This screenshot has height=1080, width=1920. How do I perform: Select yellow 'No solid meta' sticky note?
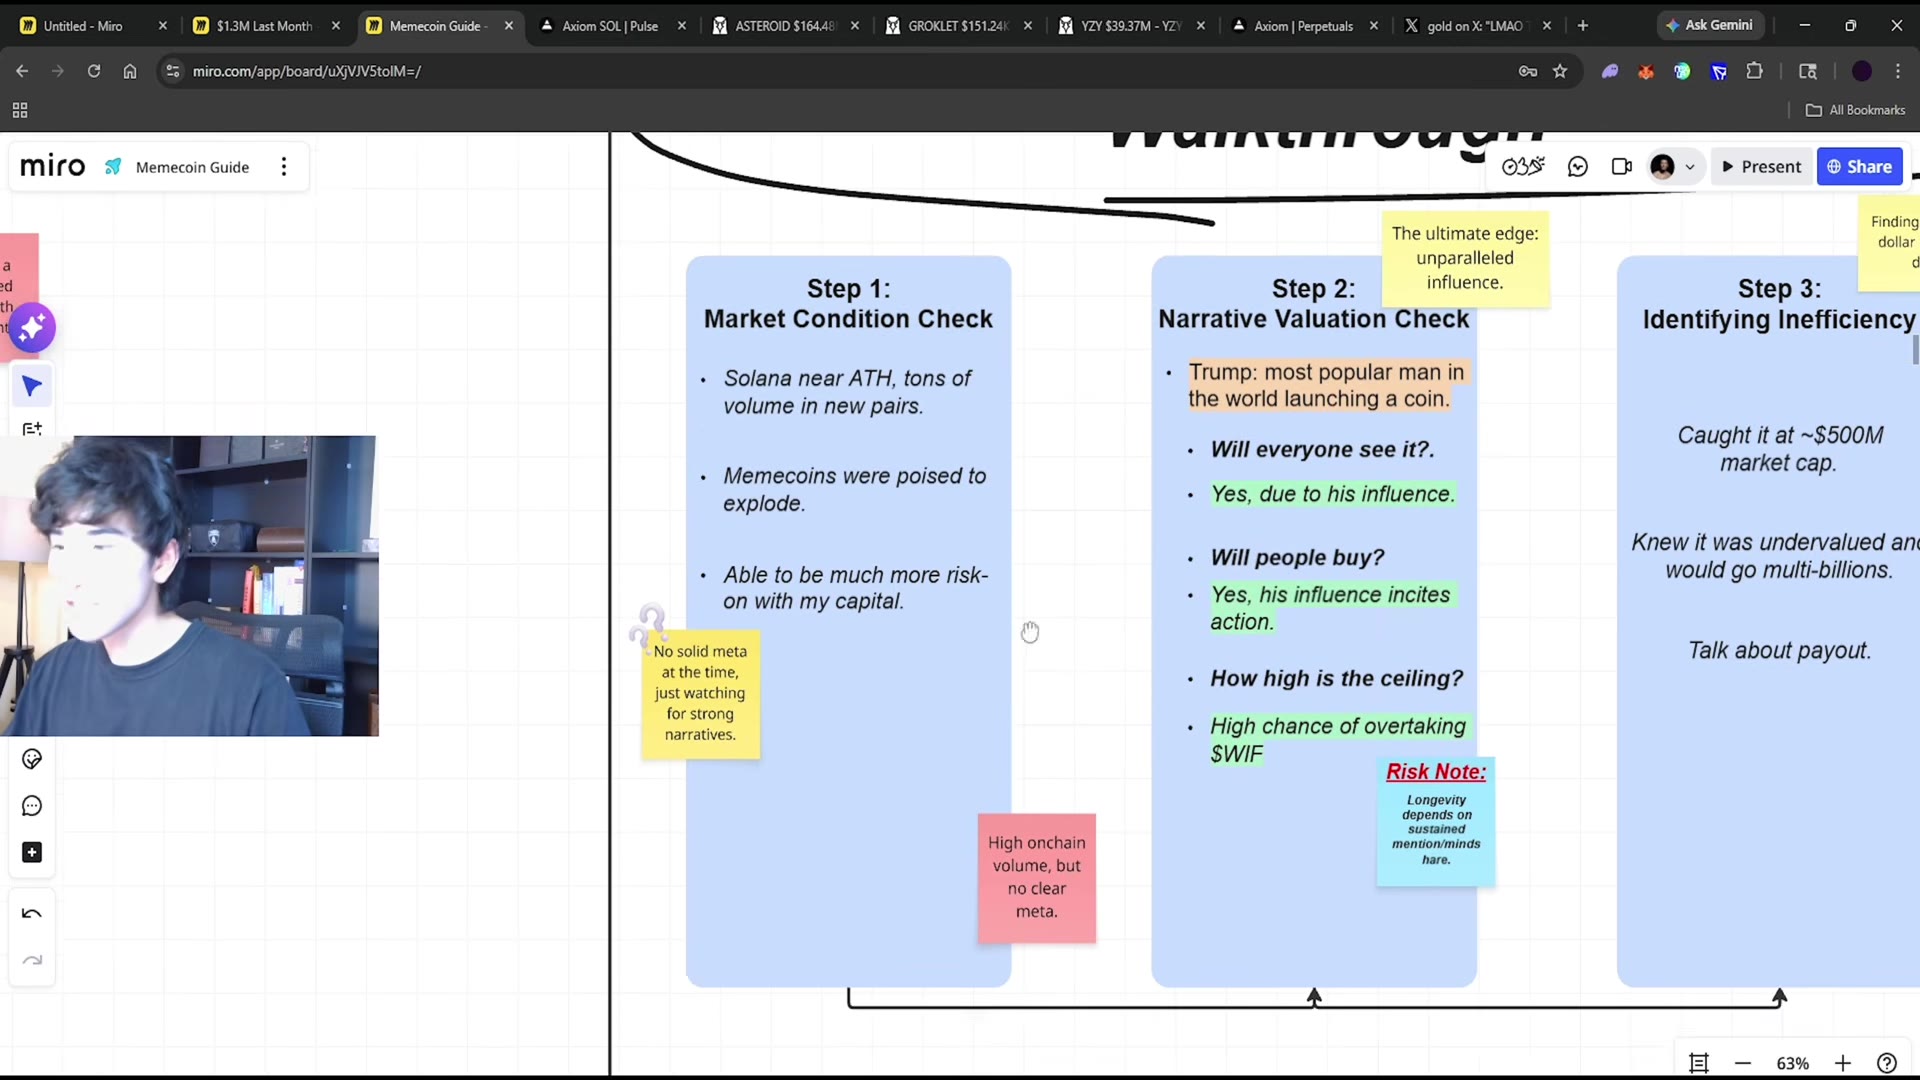coord(701,693)
